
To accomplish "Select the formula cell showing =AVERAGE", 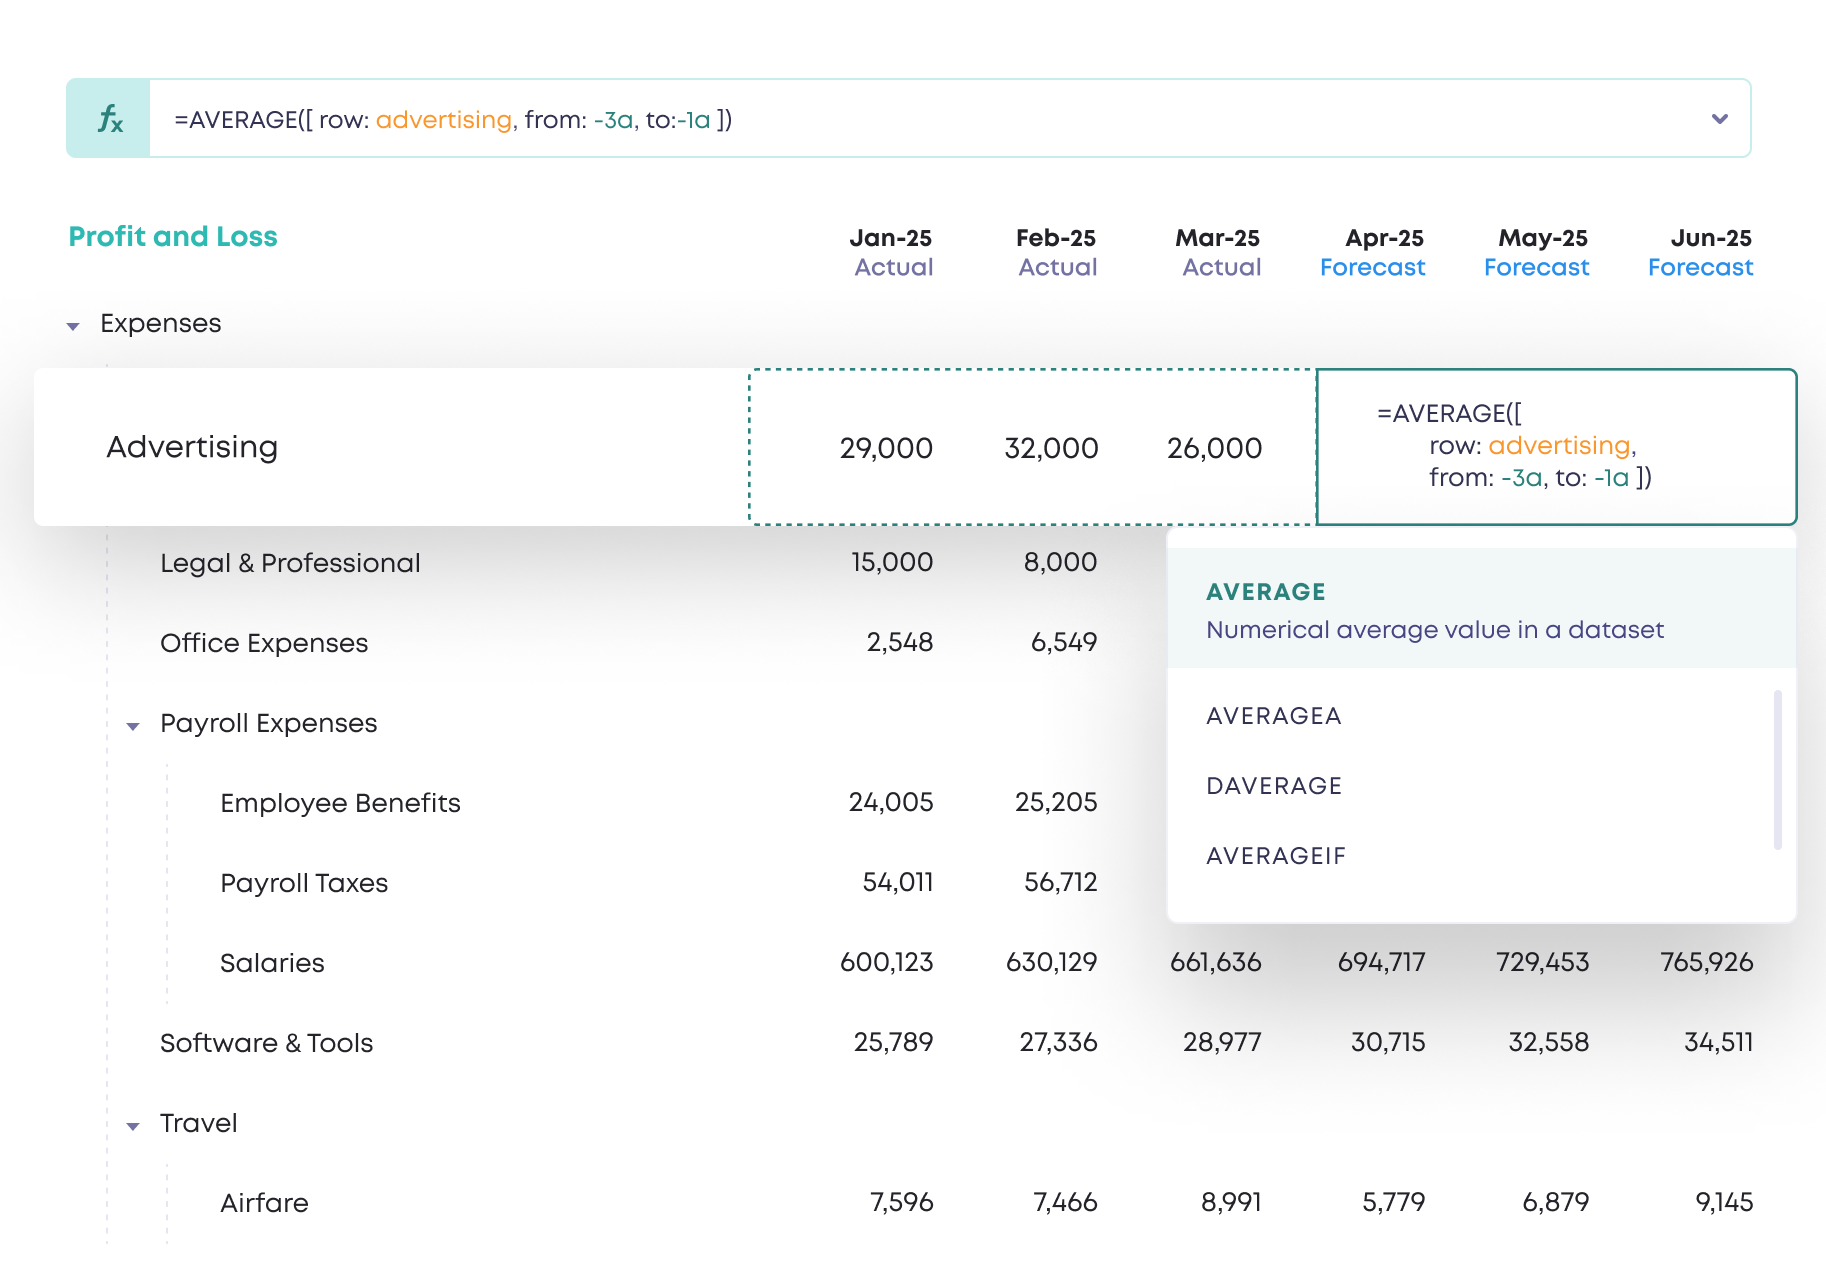I will click(1555, 447).
